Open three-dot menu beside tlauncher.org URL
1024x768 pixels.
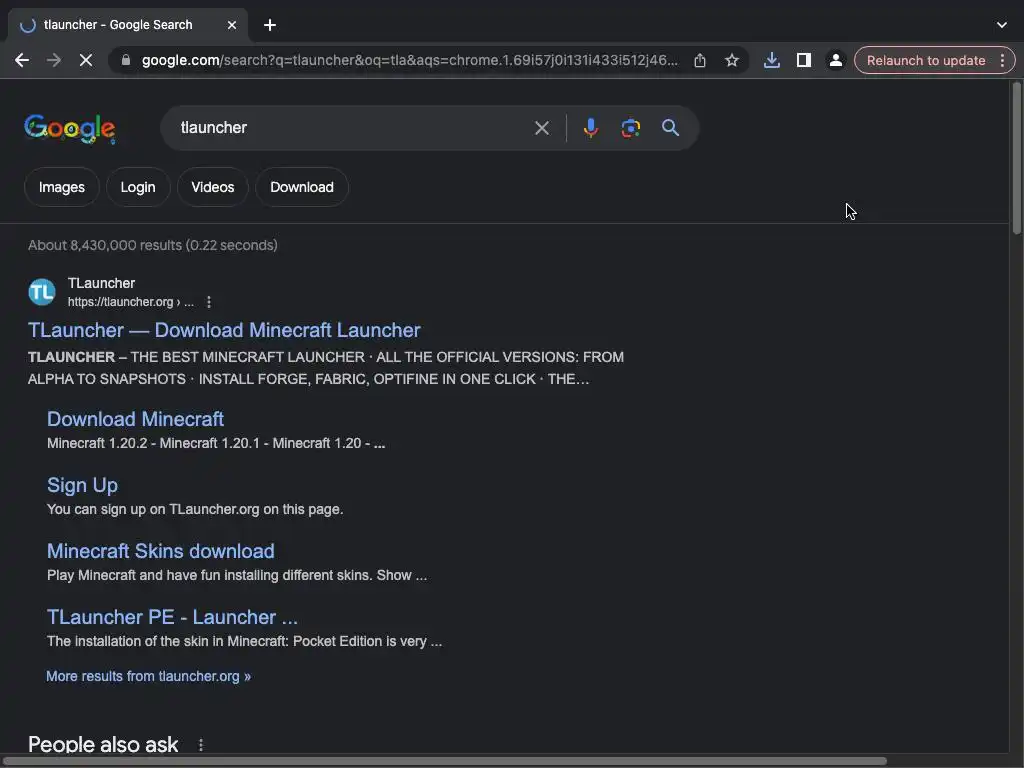click(x=208, y=302)
